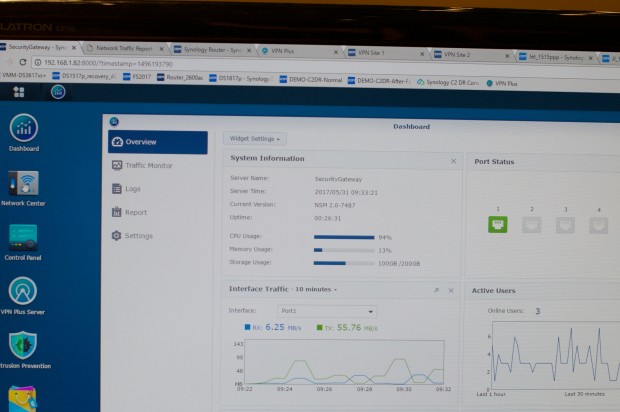Click the main menu grid icon

[19, 92]
